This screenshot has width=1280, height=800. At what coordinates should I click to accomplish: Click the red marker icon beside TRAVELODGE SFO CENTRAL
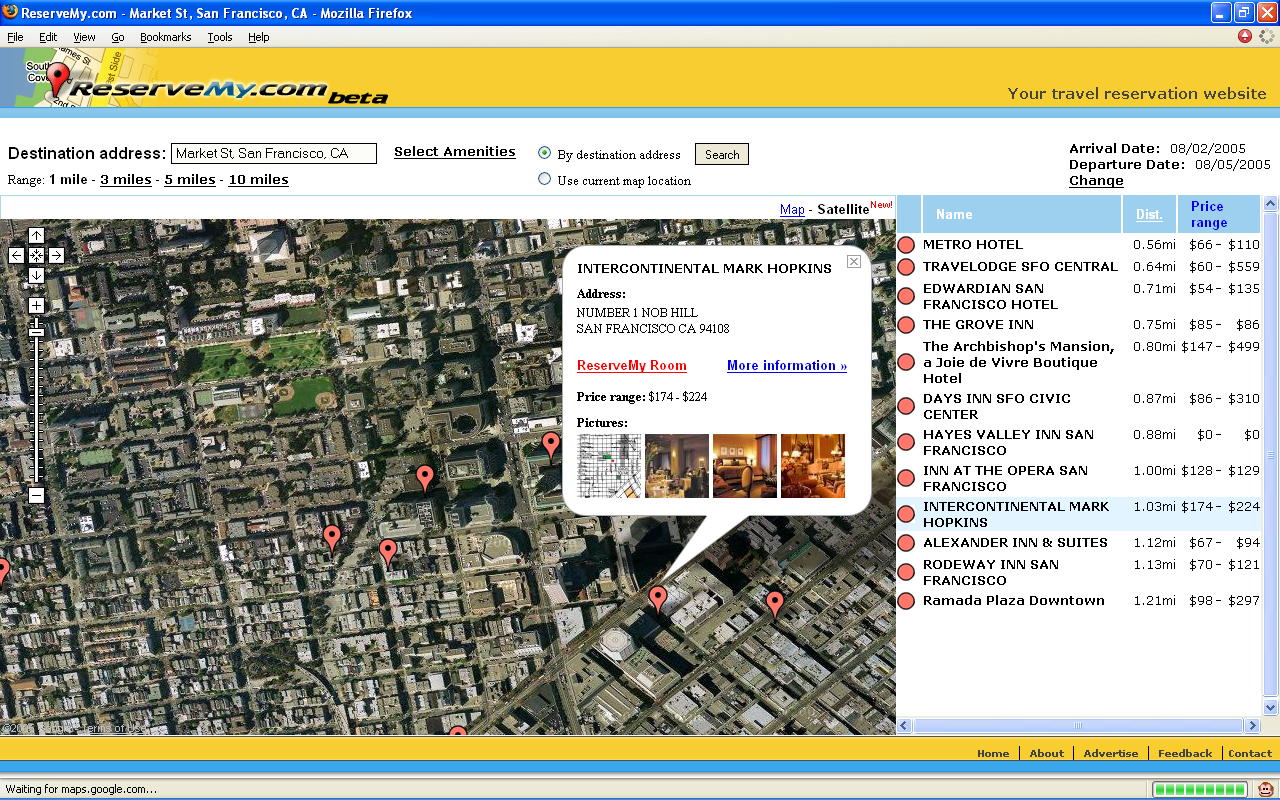(906, 267)
